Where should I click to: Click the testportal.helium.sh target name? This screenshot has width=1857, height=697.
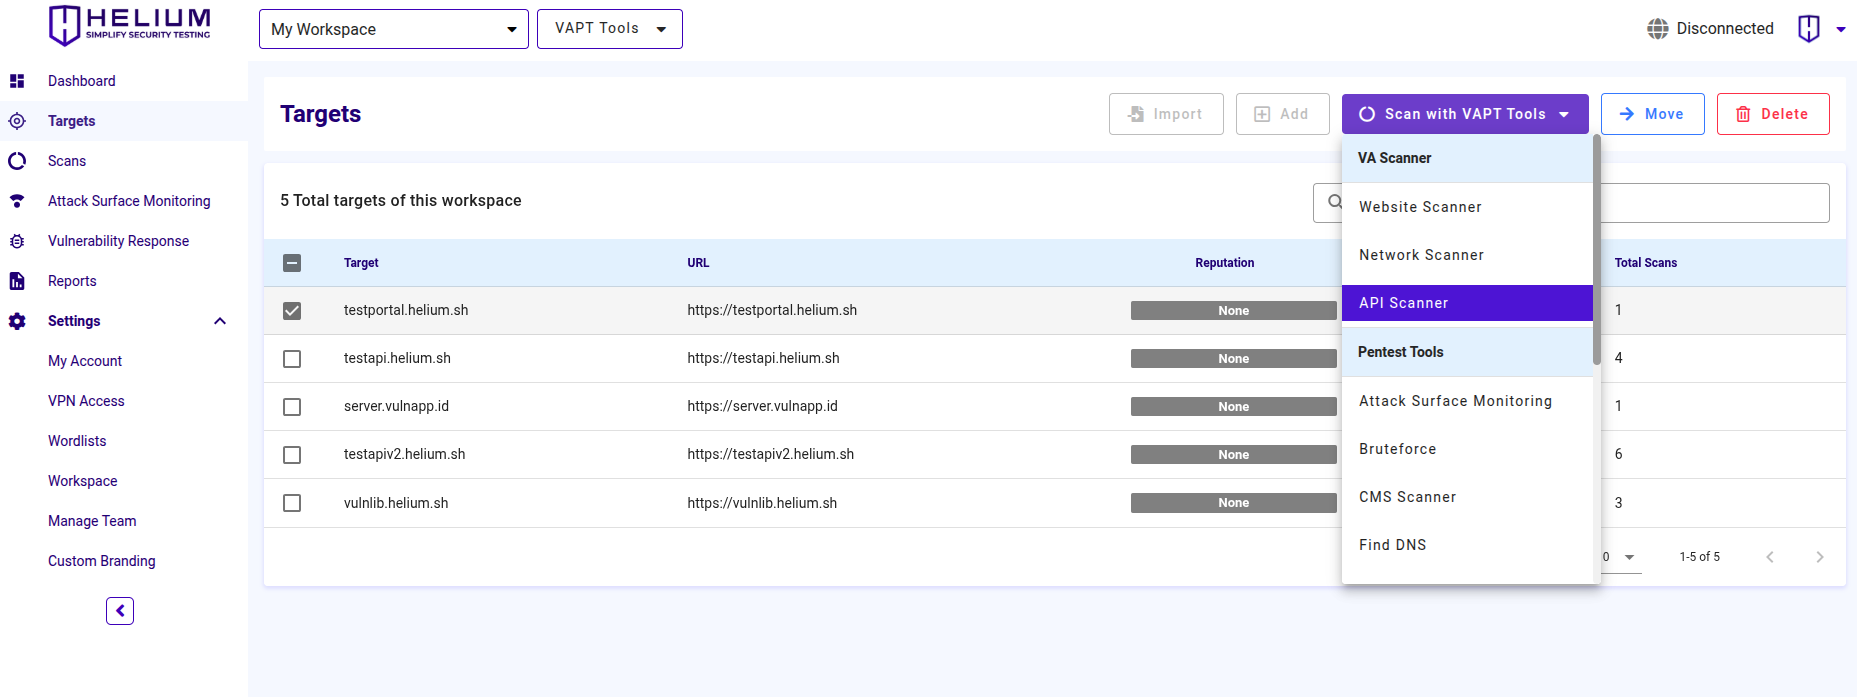click(x=406, y=310)
